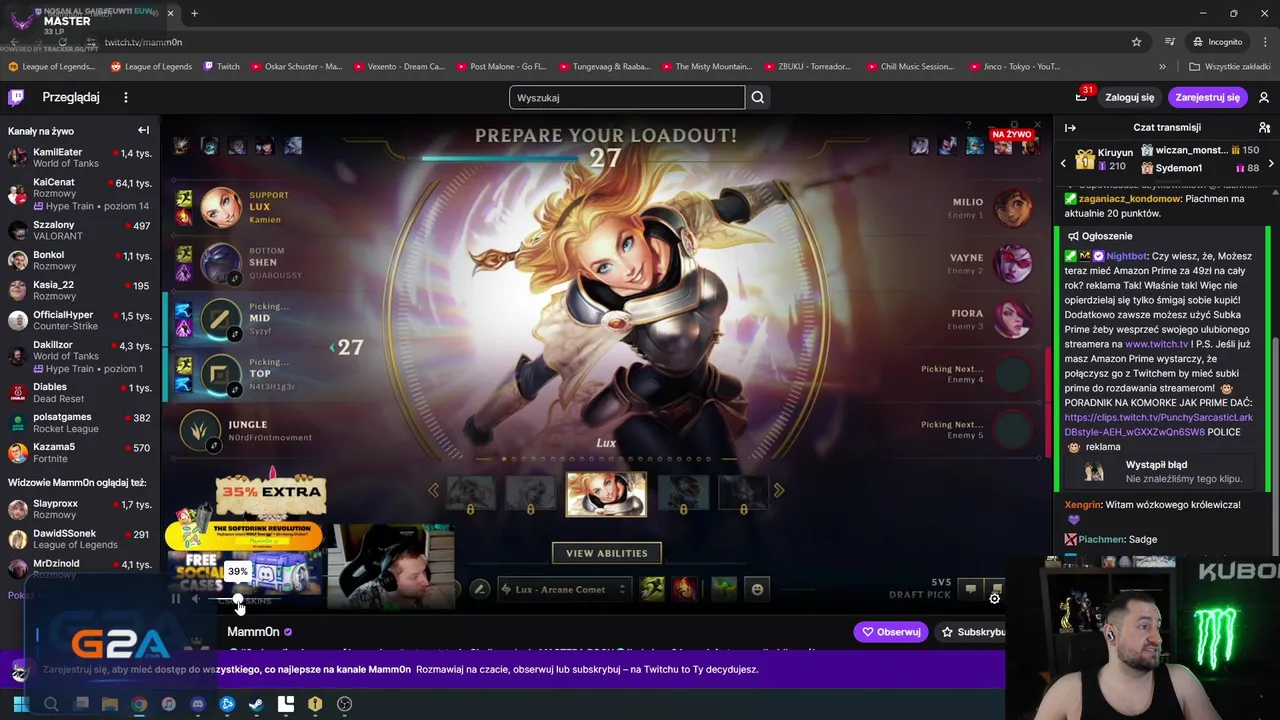
Task: Show previous skin with left carousel arrow
Action: pyautogui.click(x=433, y=490)
